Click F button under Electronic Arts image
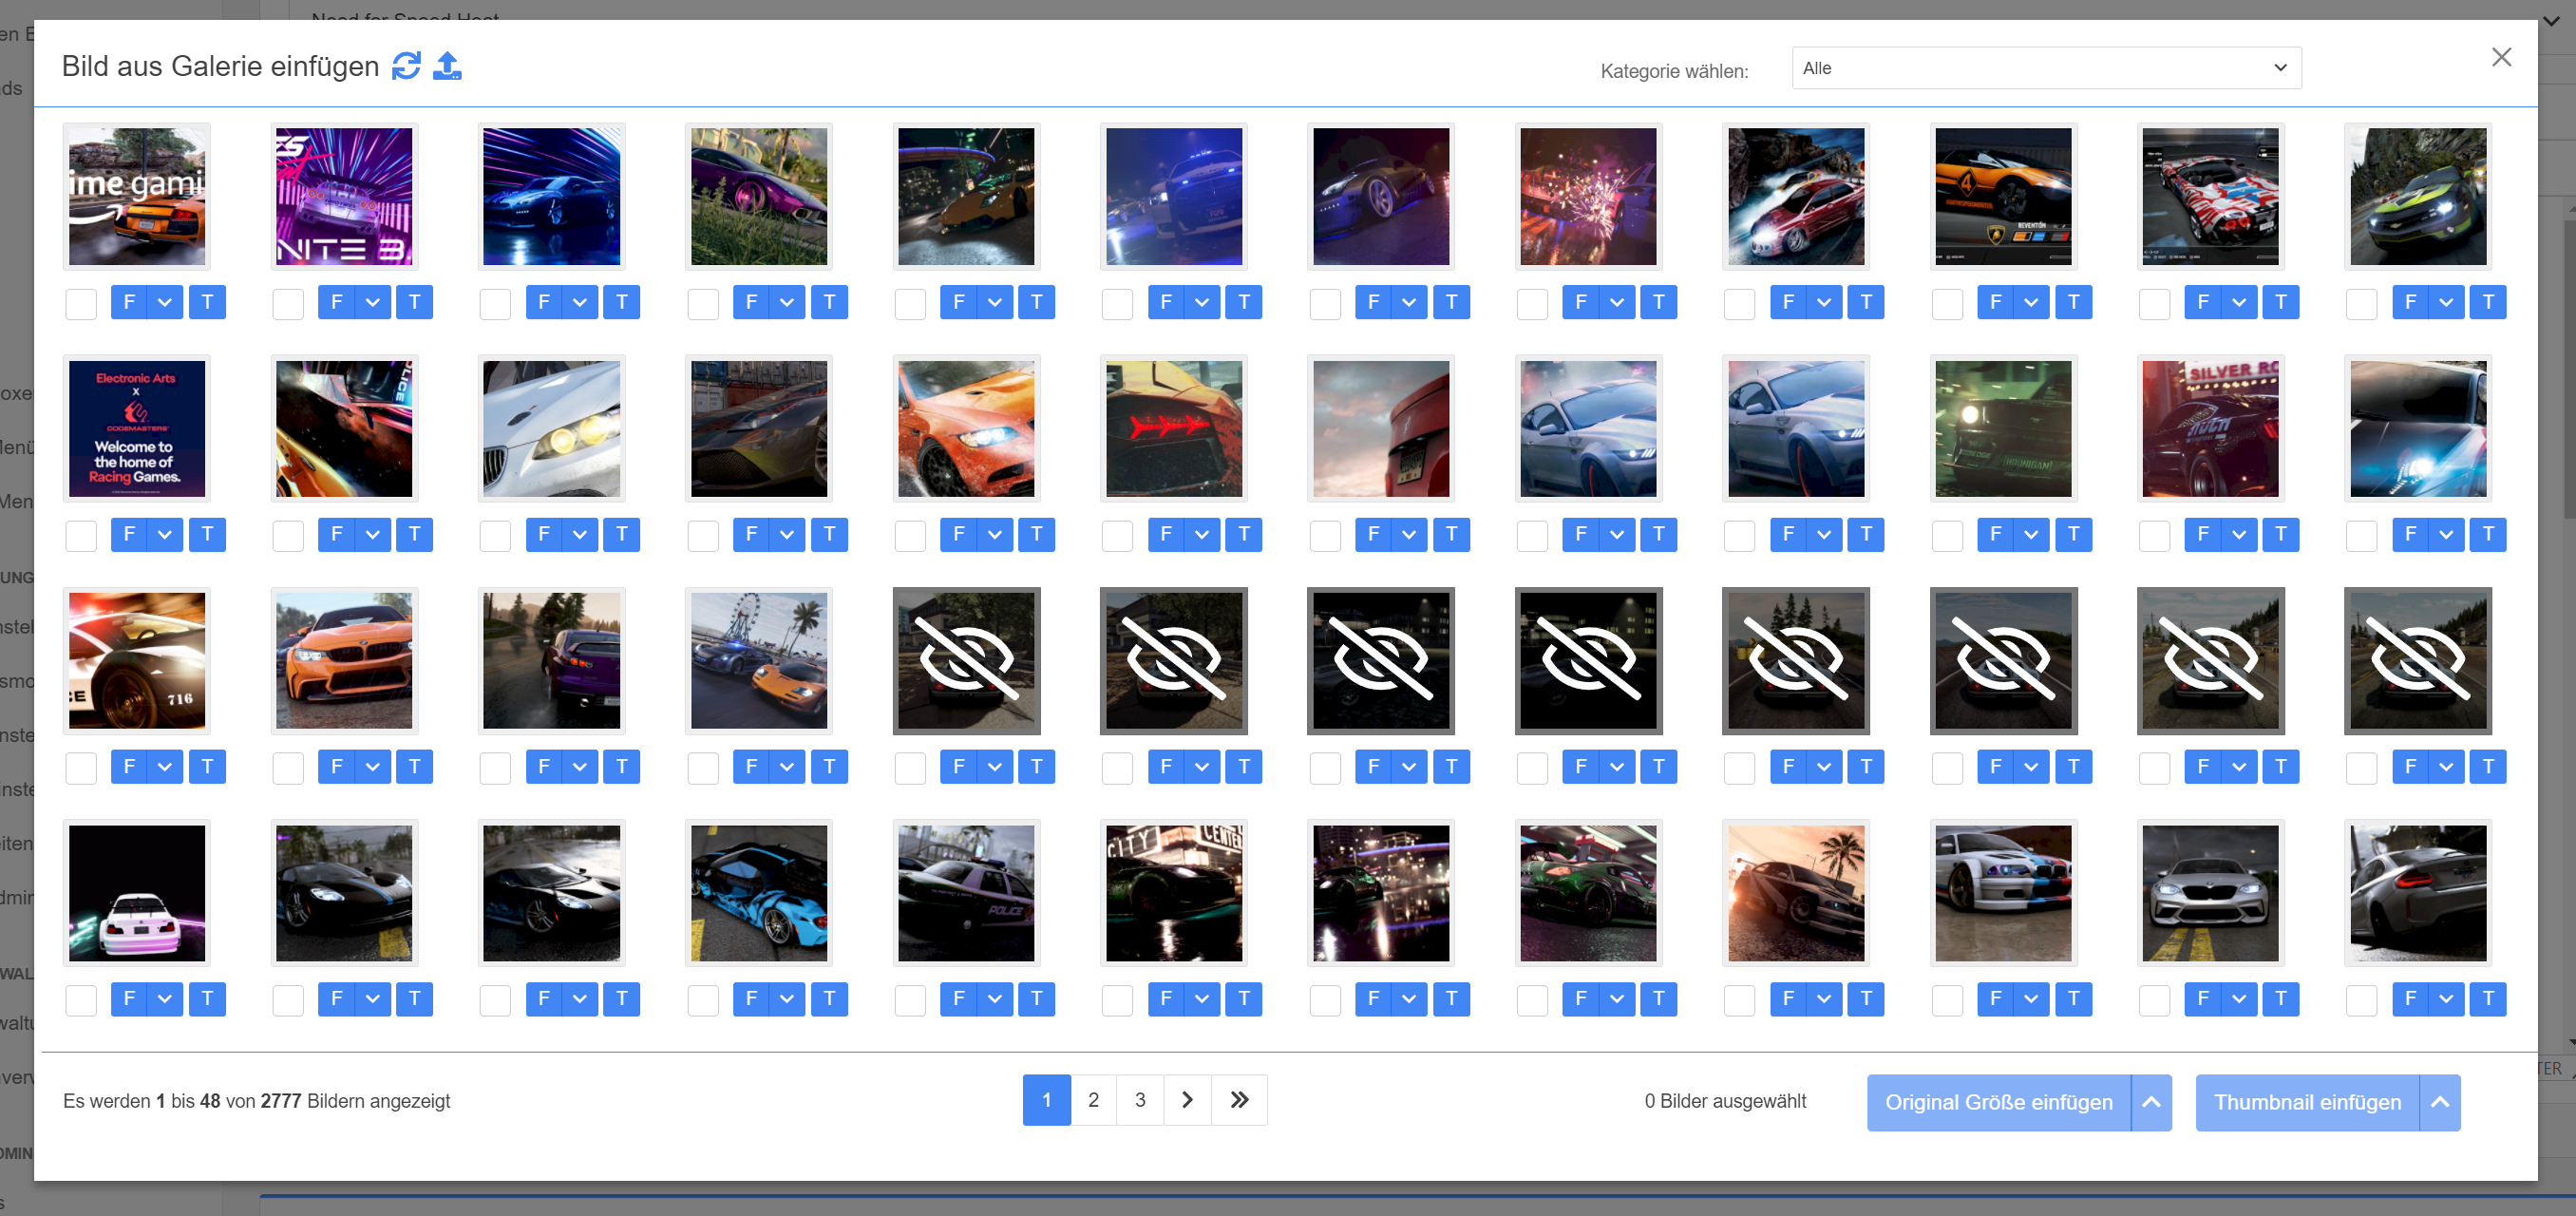The height and width of the screenshot is (1216, 2576). (x=129, y=534)
